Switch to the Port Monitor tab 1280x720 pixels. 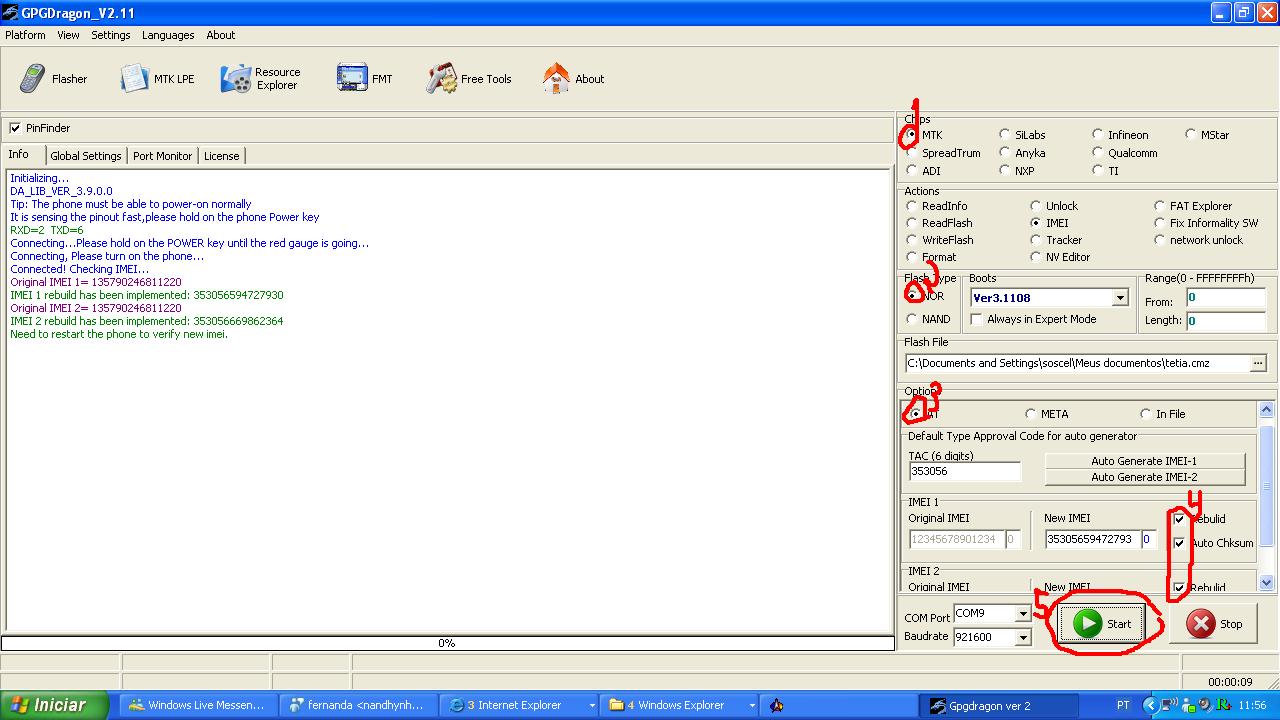point(162,156)
